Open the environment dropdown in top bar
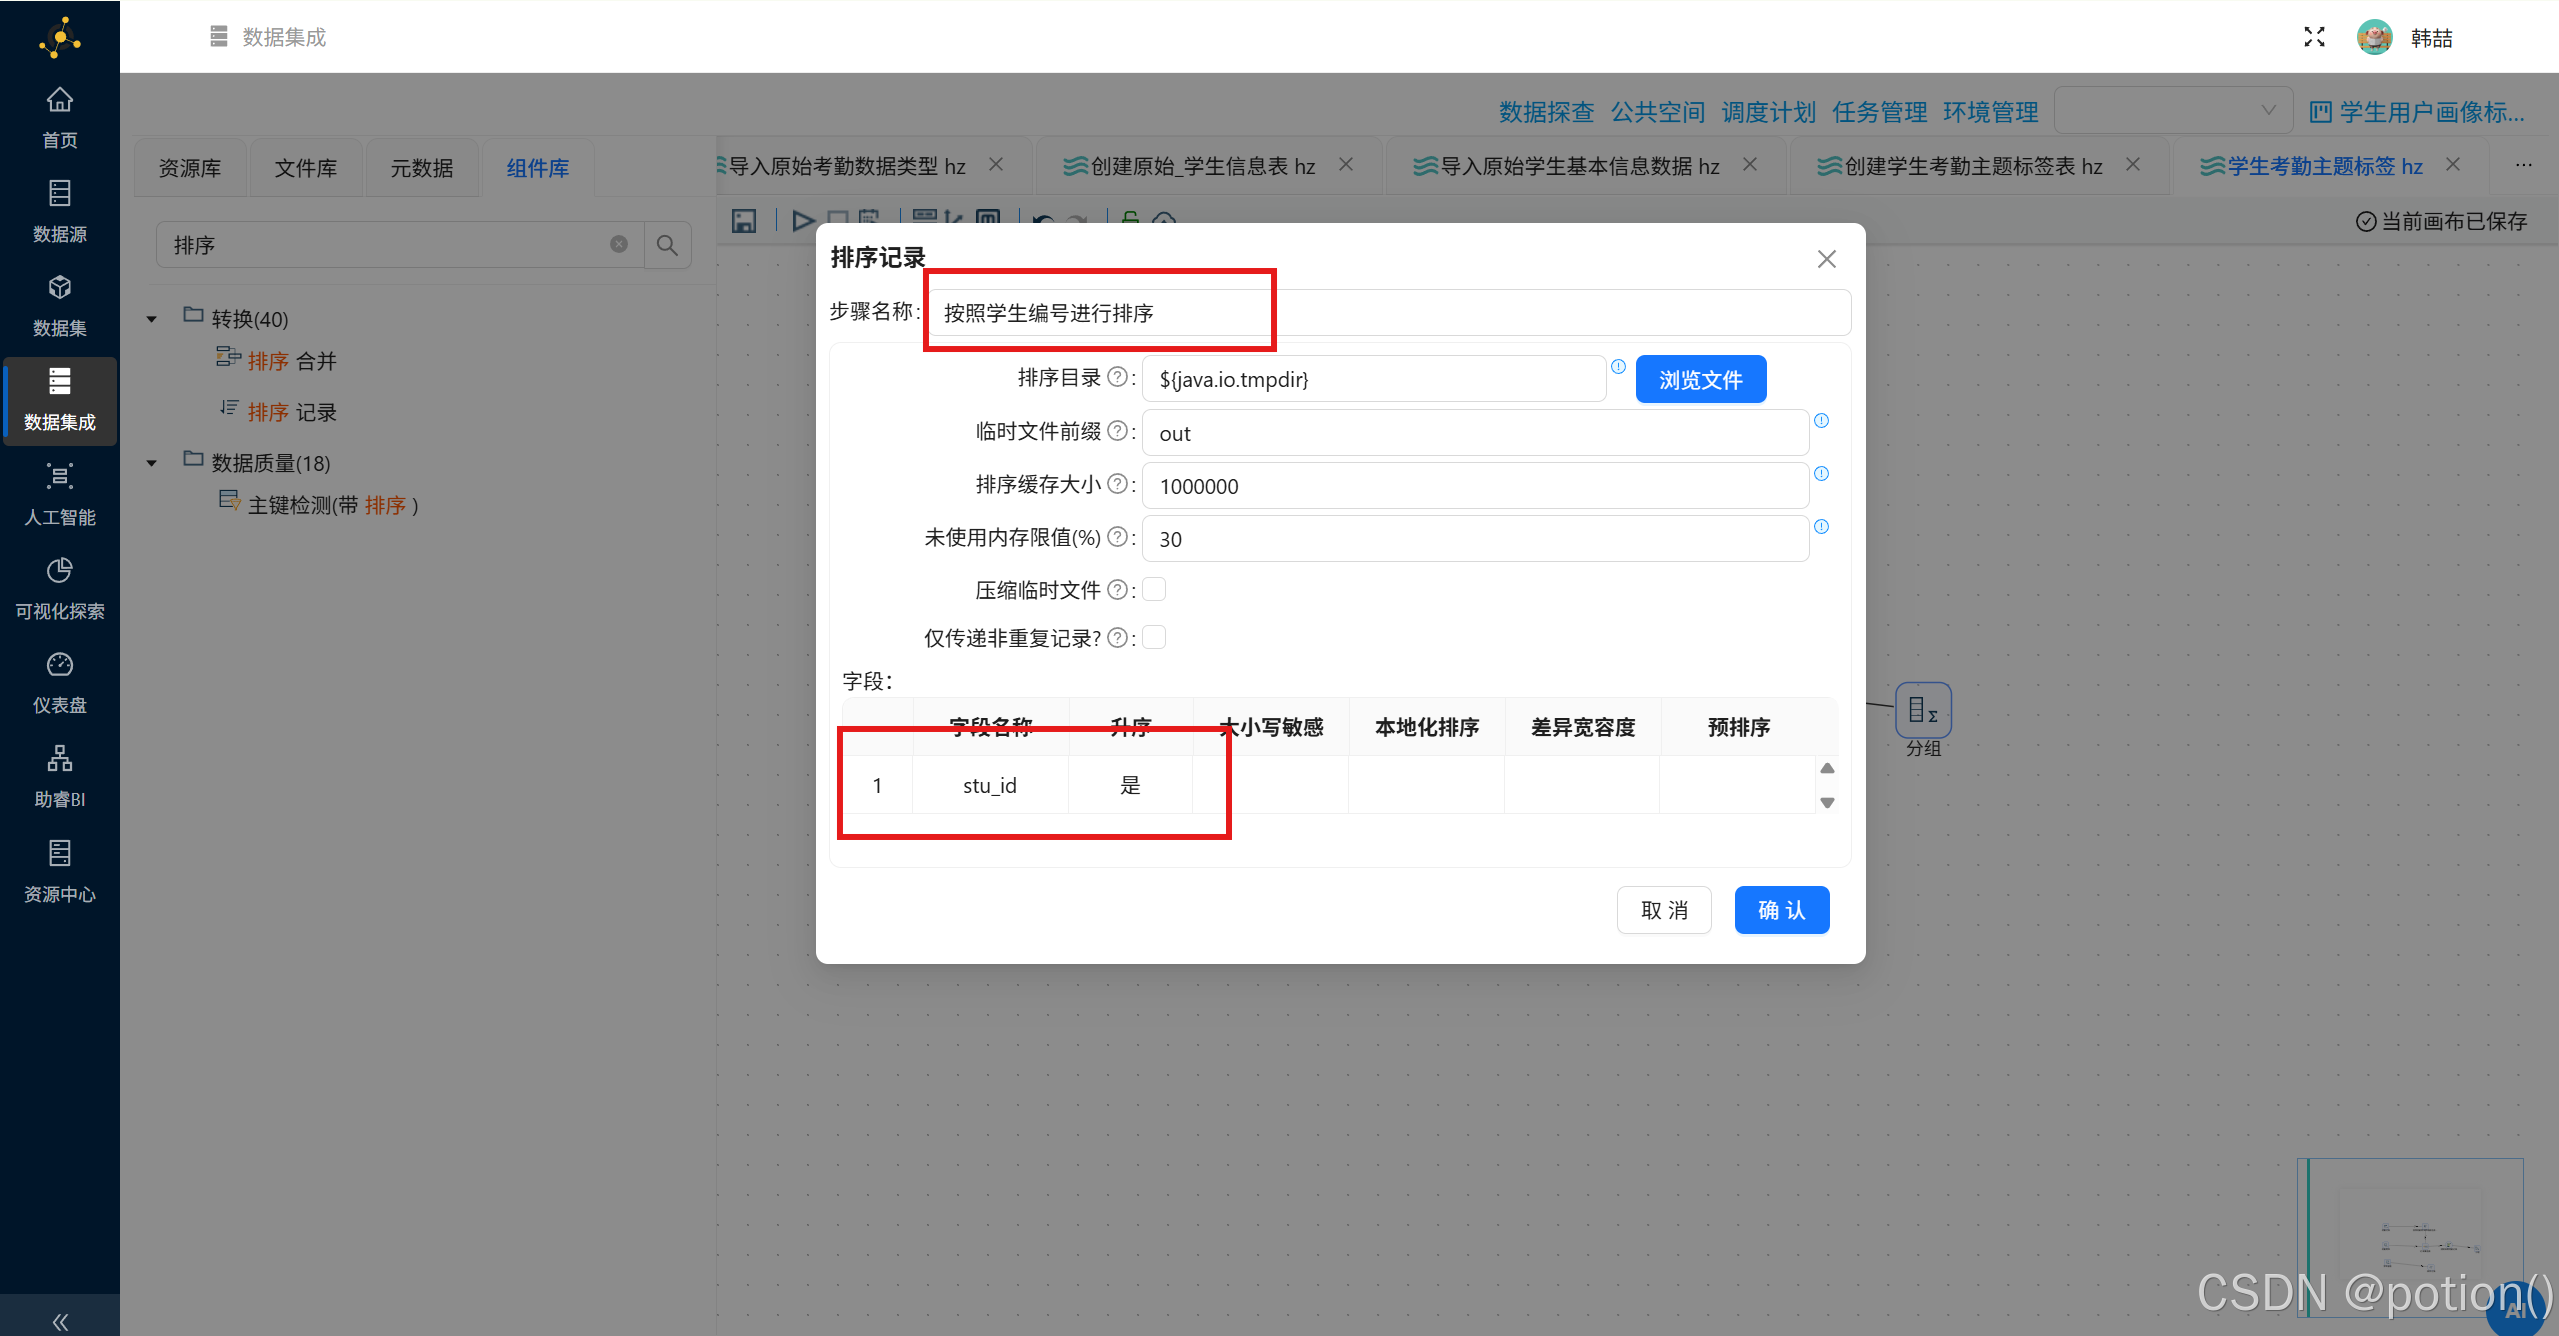This screenshot has width=2559, height=1336. [x=2171, y=110]
